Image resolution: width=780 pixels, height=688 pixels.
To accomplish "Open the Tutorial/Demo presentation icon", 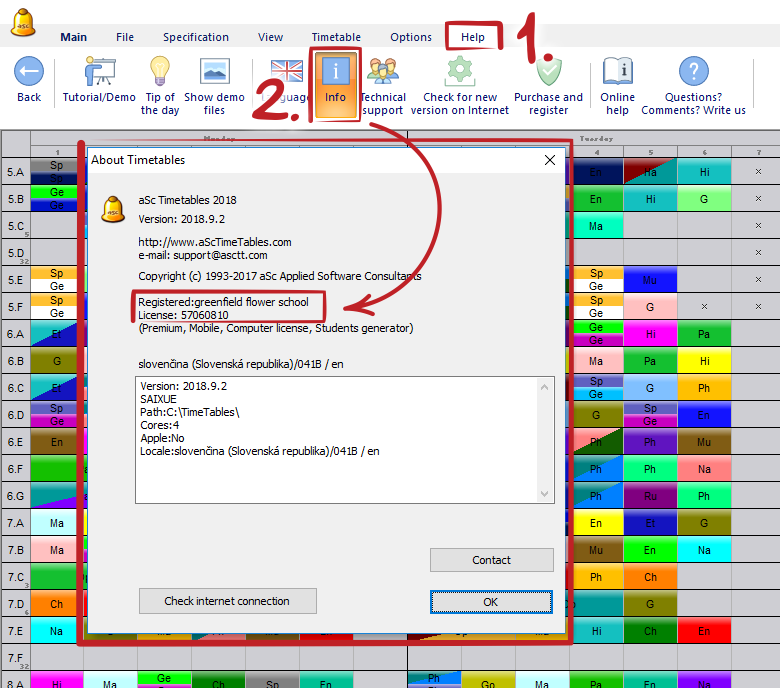I will pyautogui.click(x=99, y=72).
